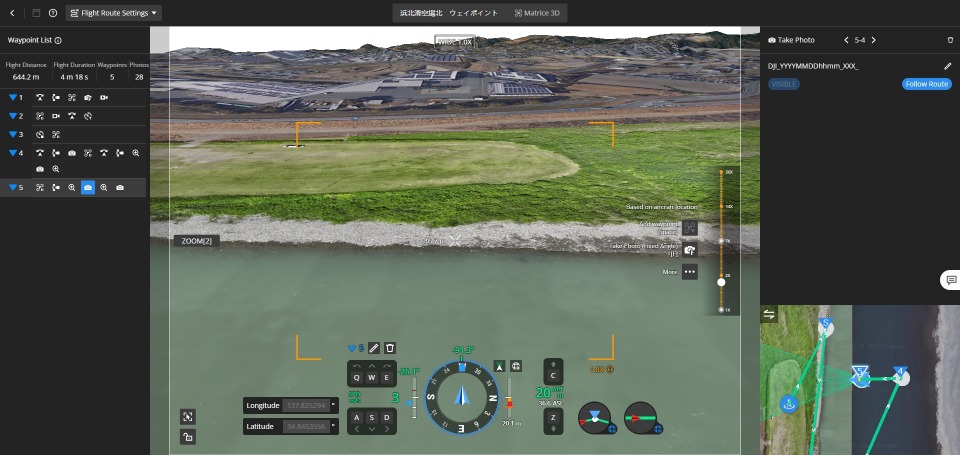Delete waypoint 5 using the trash icon by the compass
The height and width of the screenshot is (455, 960).
pyautogui.click(x=390, y=348)
